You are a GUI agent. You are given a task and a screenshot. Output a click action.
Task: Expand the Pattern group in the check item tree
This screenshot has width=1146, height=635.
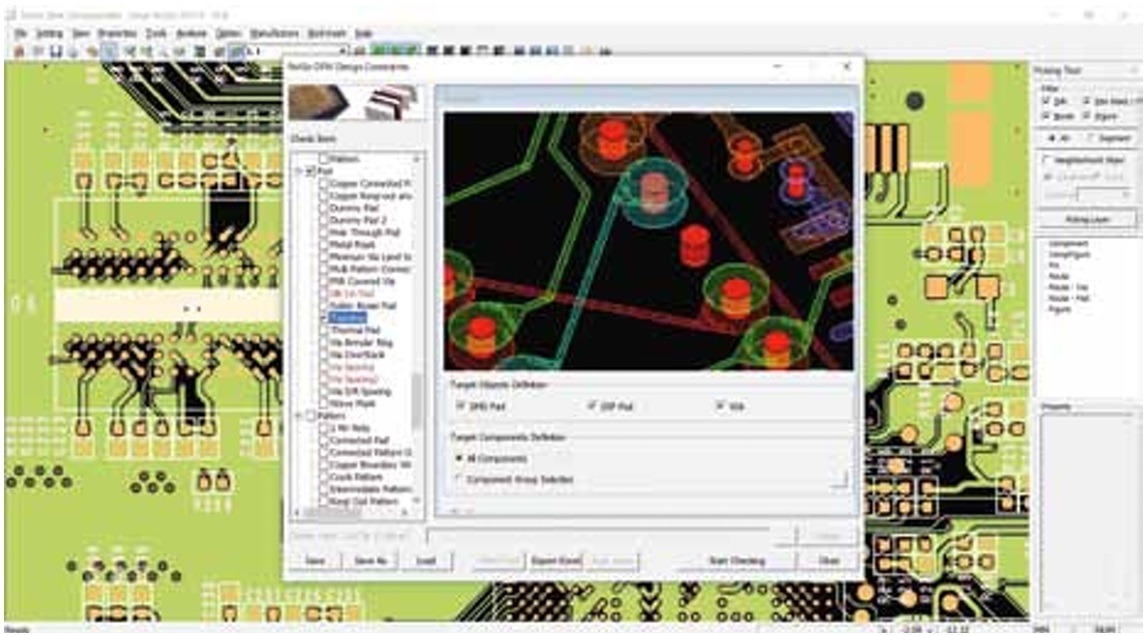coord(297,415)
